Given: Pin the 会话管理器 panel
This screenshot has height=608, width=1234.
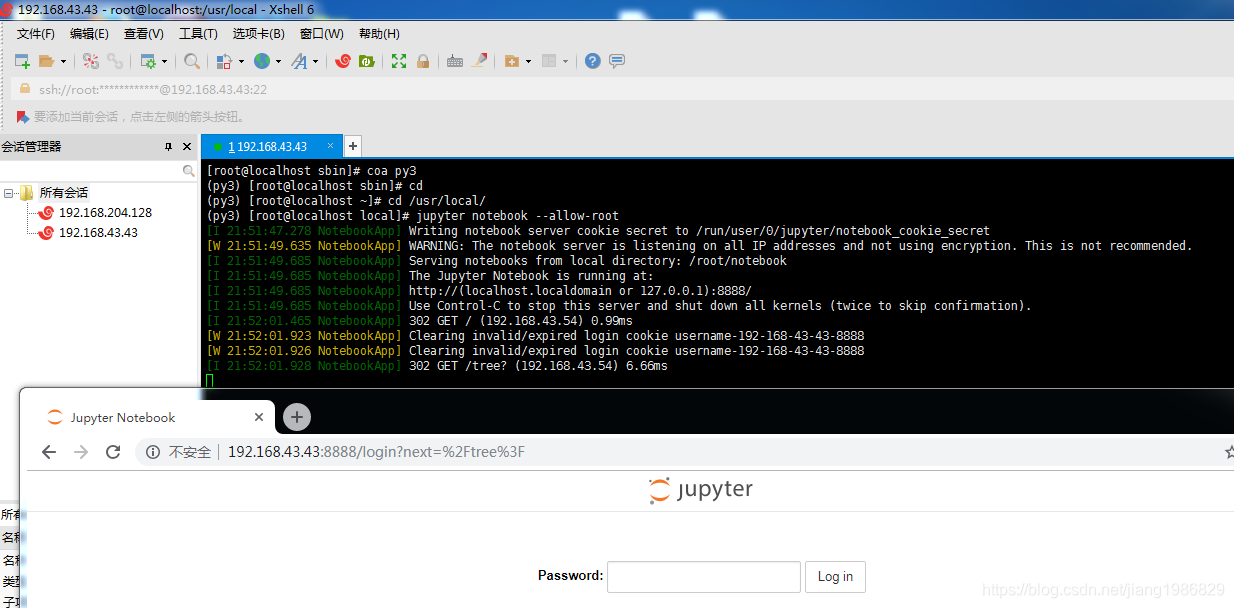Looking at the screenshot, I should (x=168, y=147).
